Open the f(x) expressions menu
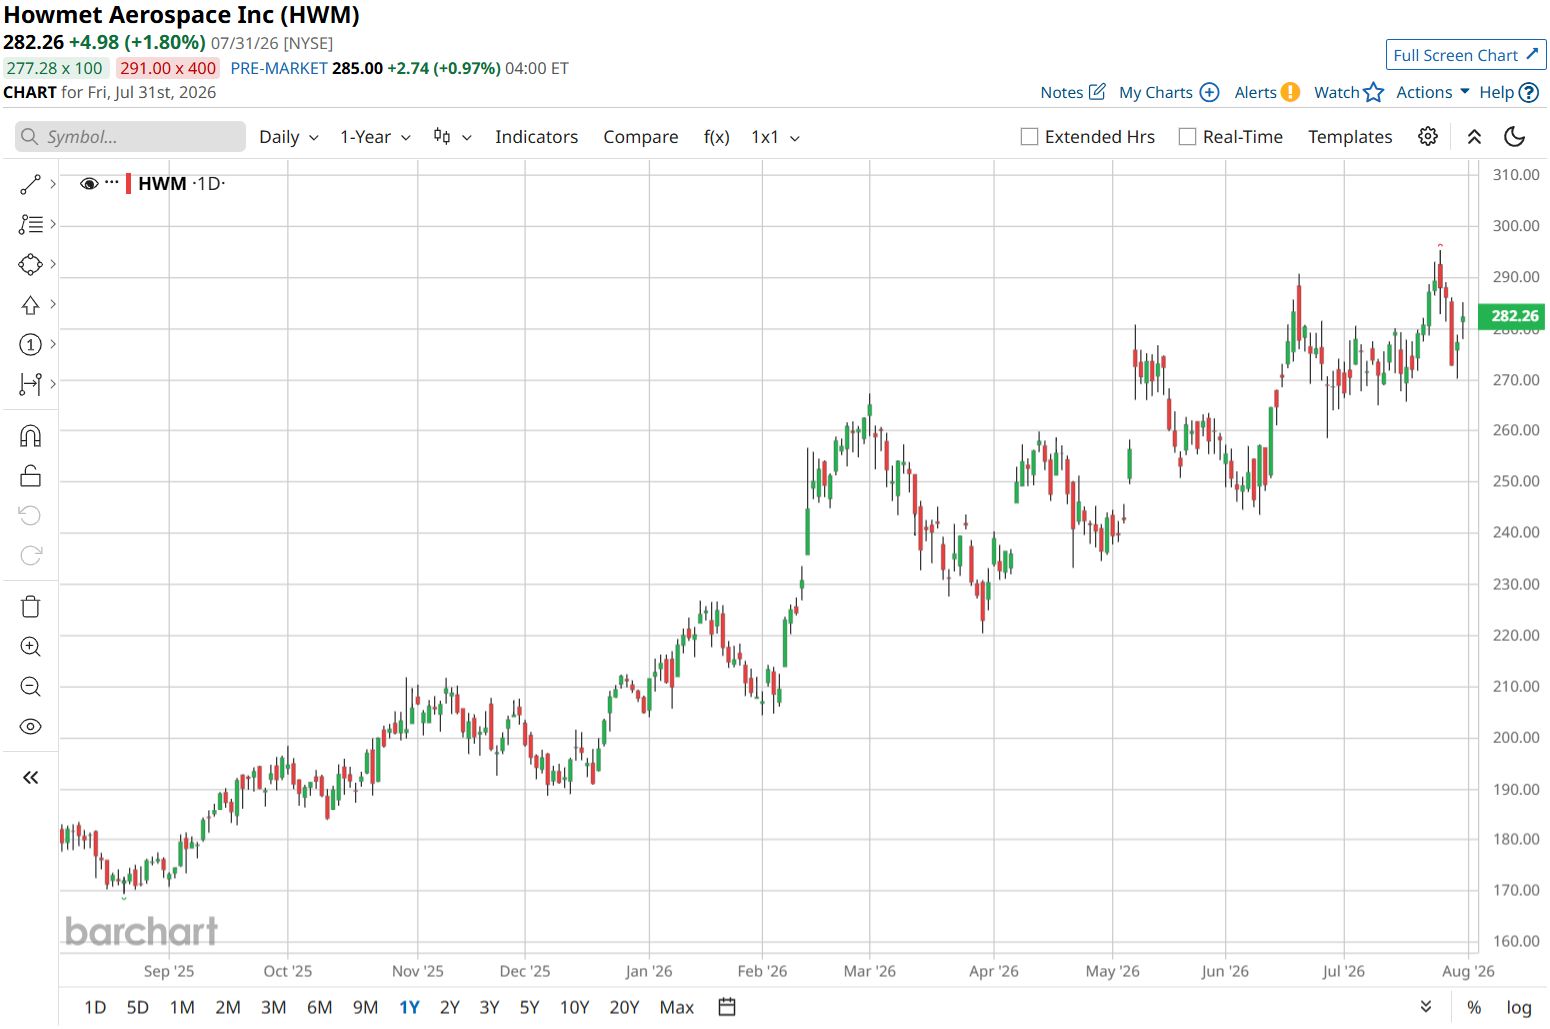This screenshot has height=1029, width=1550. point(716,137)
